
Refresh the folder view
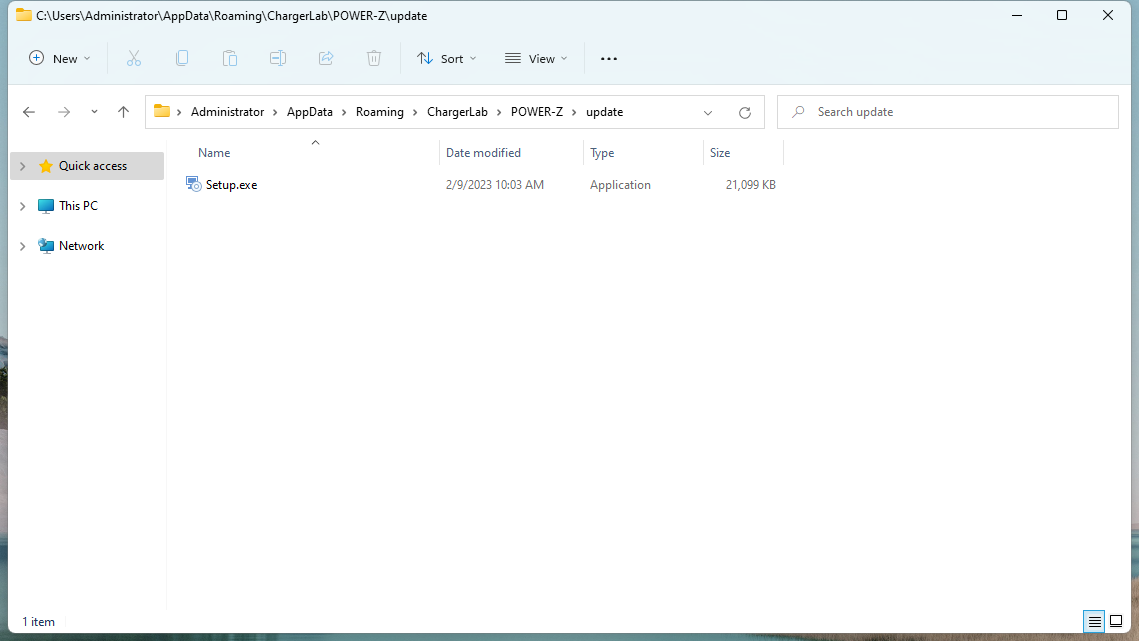pos(745,112)
